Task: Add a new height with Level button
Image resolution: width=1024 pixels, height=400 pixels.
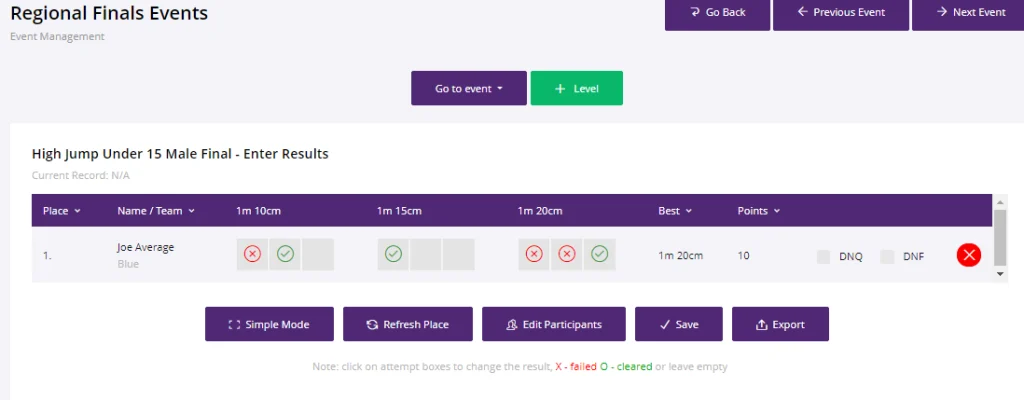Action: (577, 88)
